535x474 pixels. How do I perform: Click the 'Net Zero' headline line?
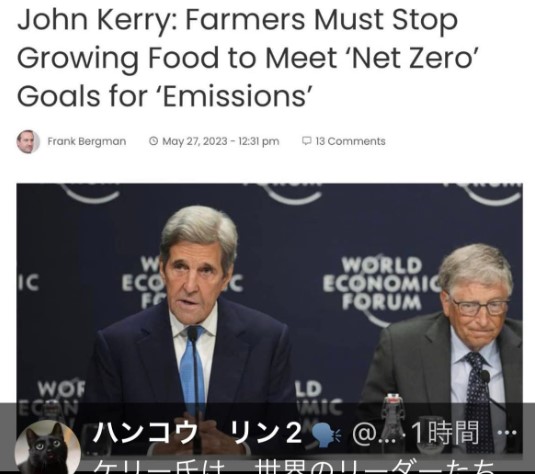pos(248,57)
